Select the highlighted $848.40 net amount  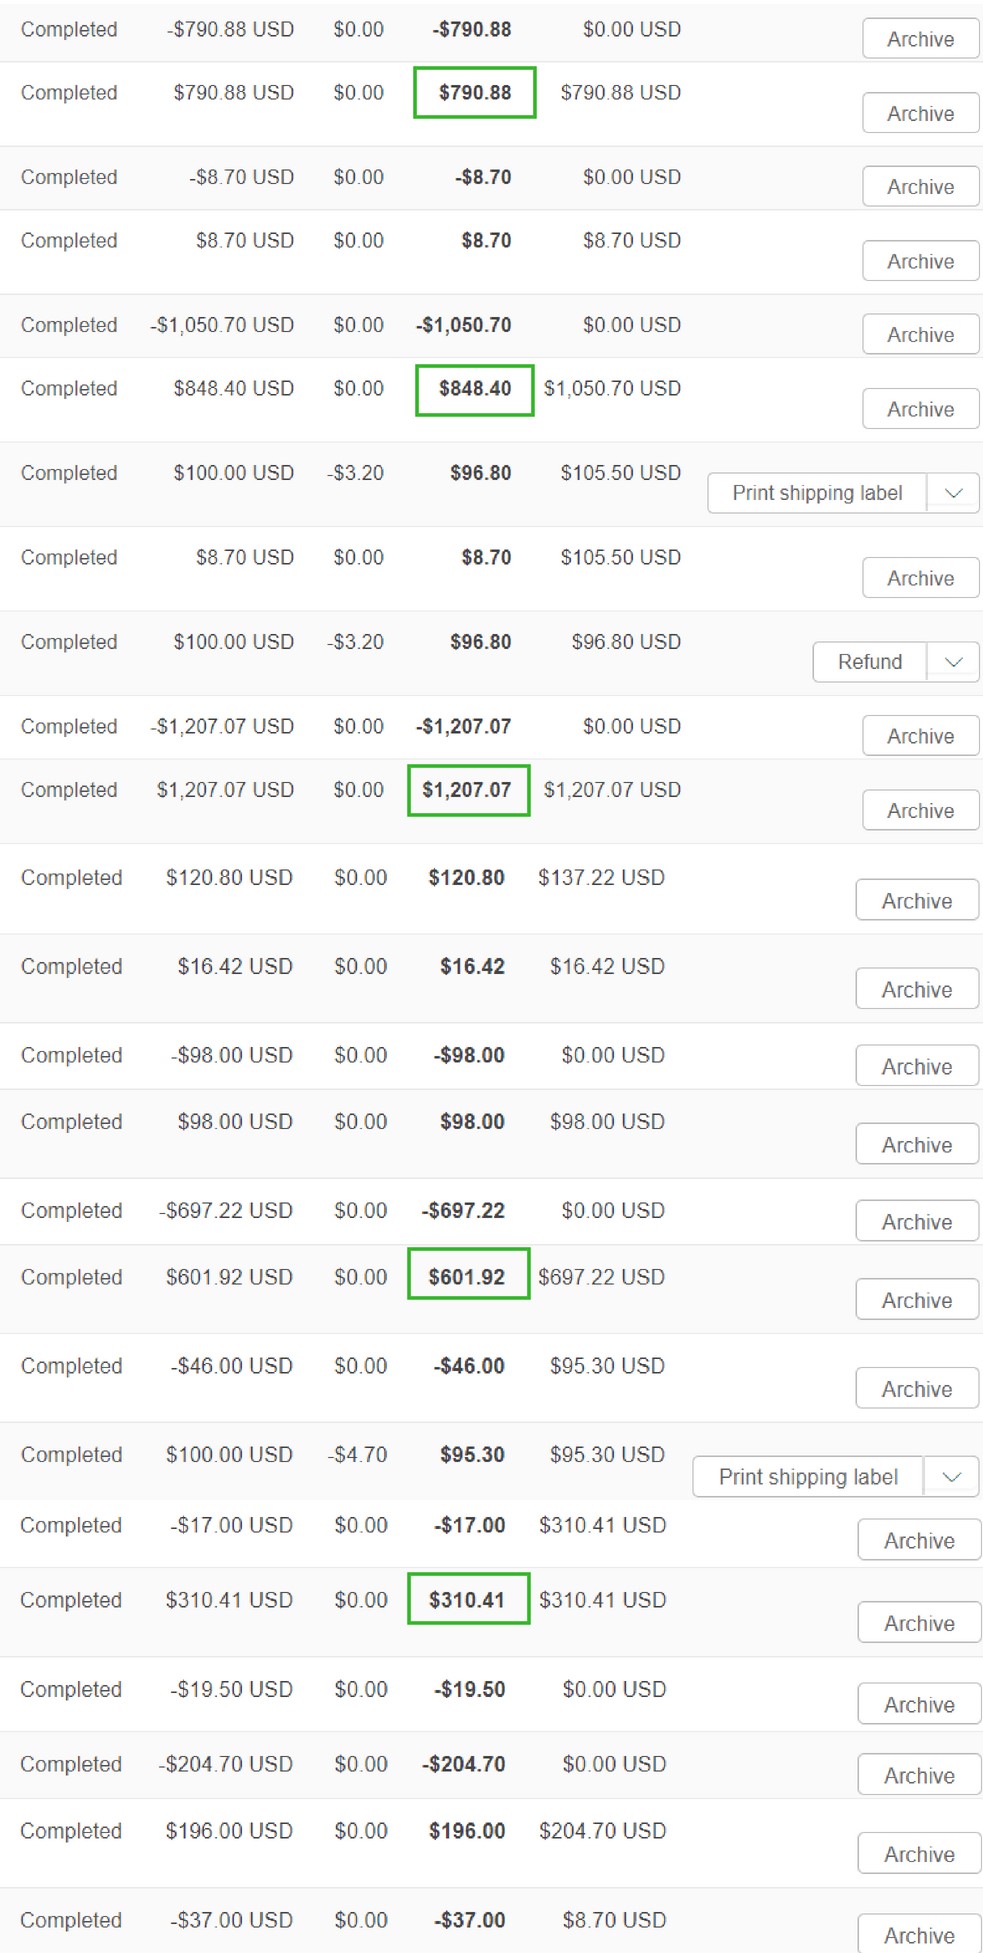(475, 389)
